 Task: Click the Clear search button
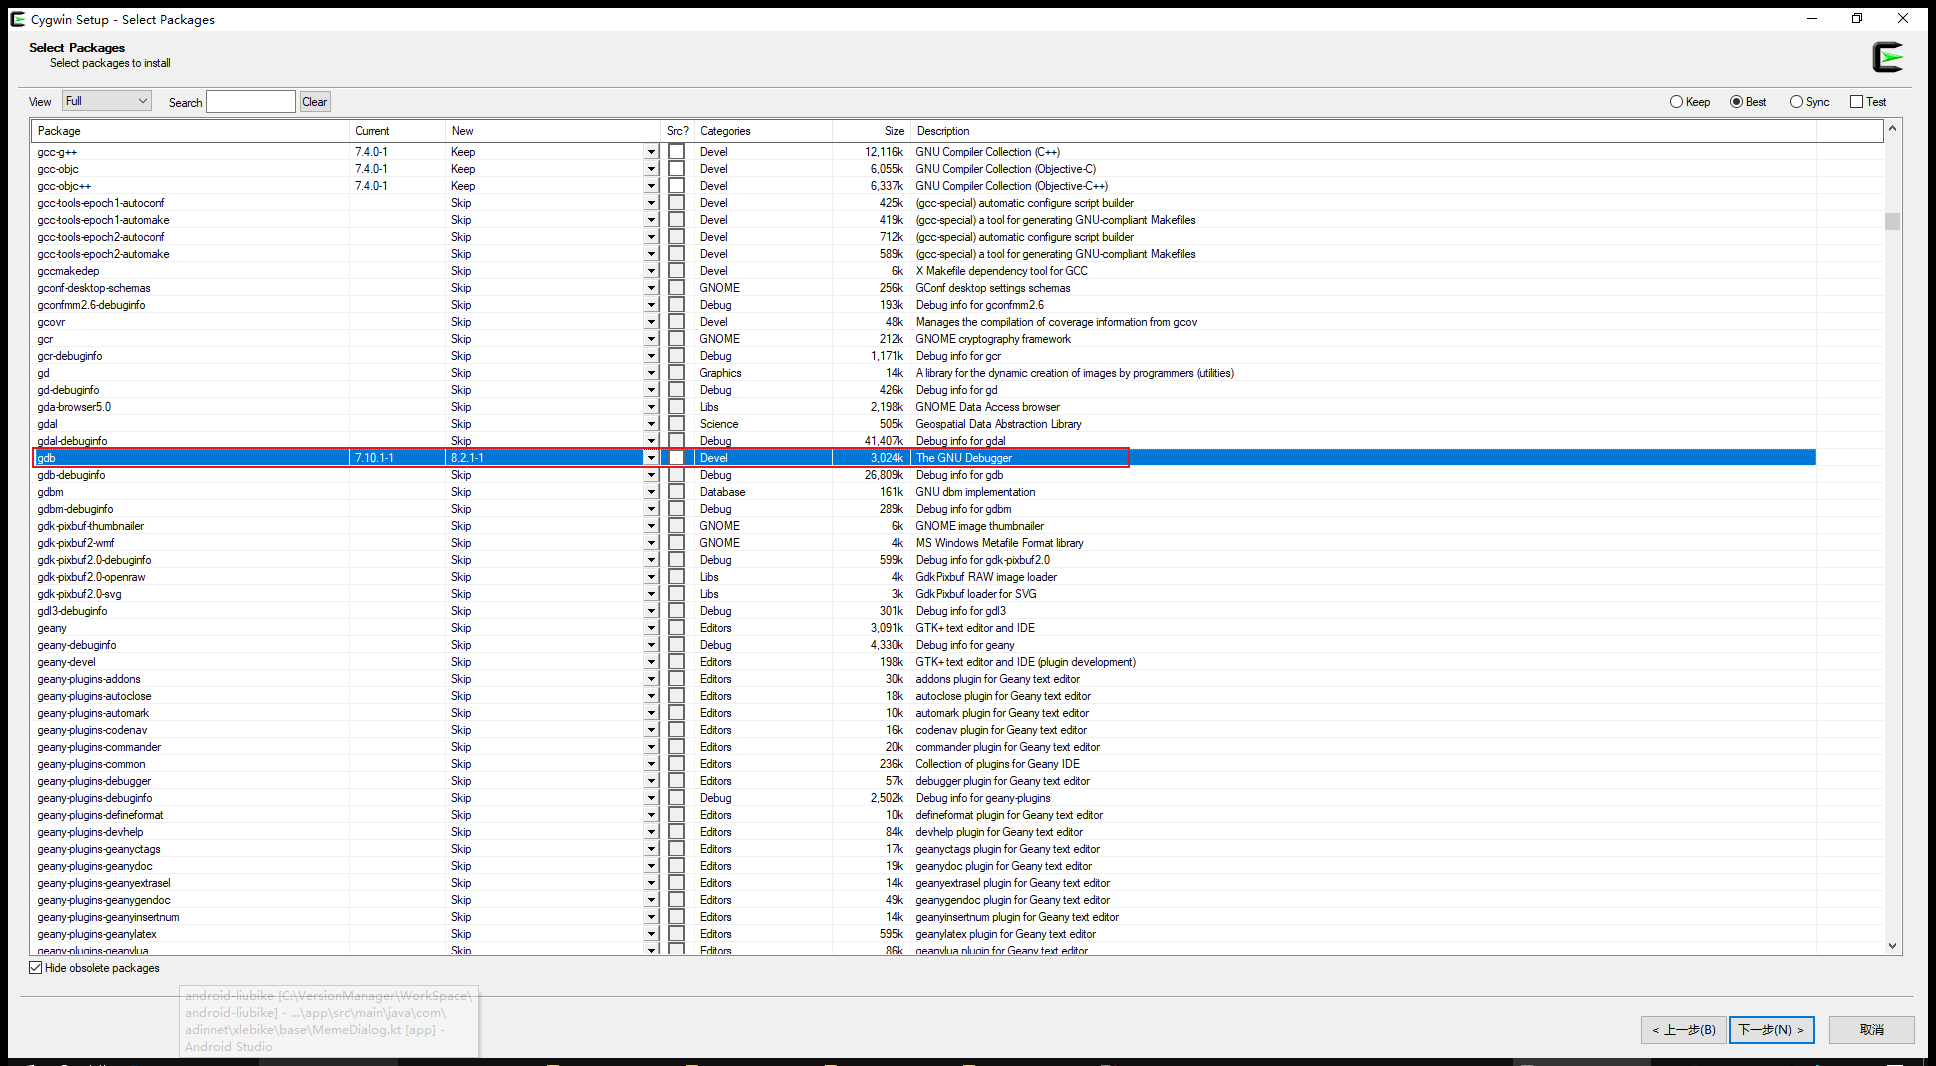coord(315,102)
